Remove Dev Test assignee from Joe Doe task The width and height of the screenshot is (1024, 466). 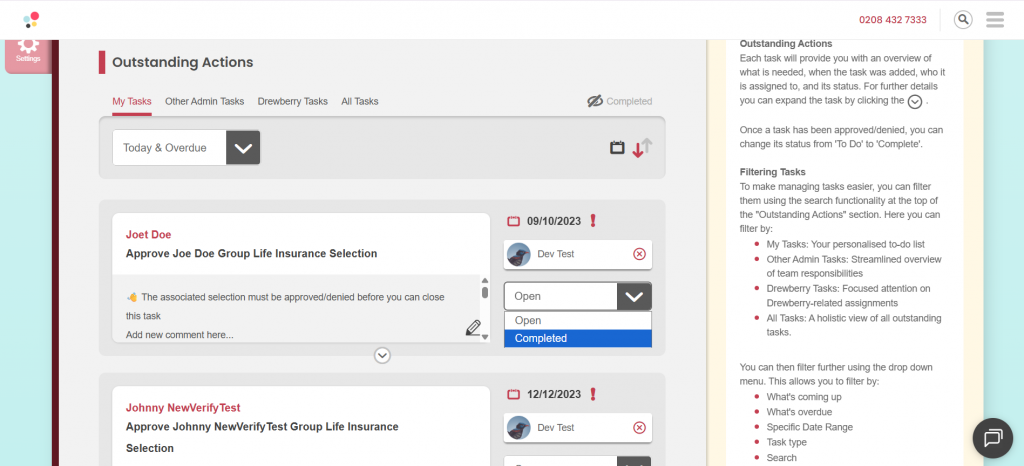[639, 254]
